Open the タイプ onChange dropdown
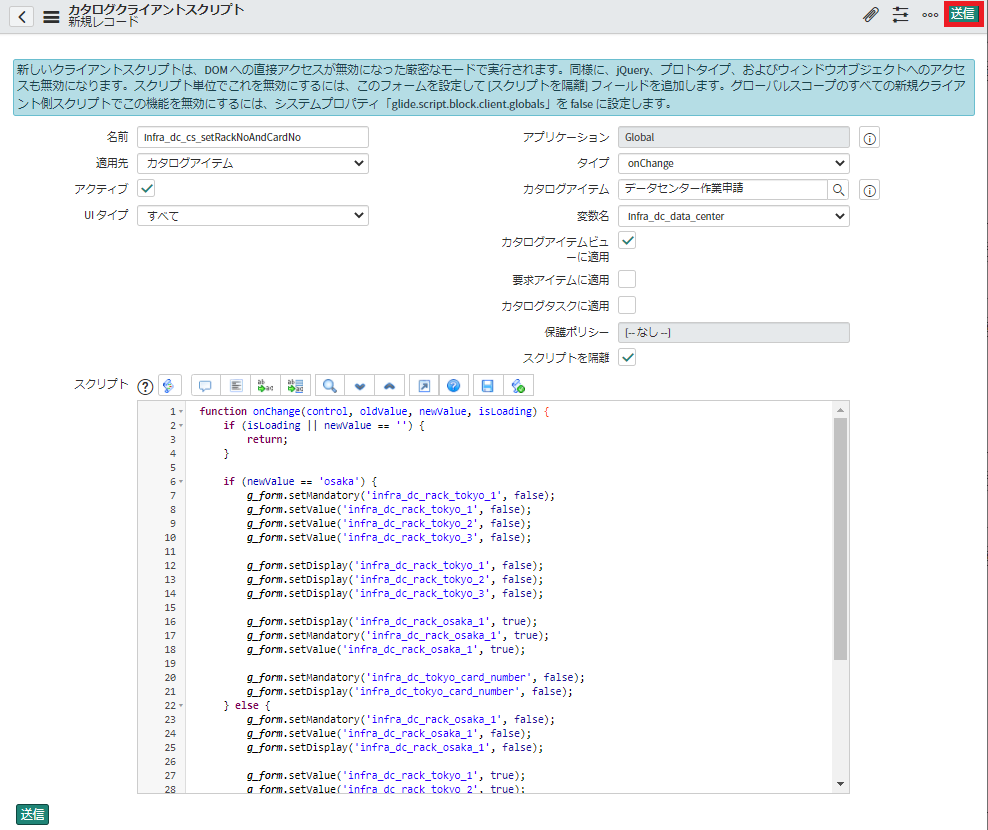This screenshot has width=988, height=830. coord(733,164)
